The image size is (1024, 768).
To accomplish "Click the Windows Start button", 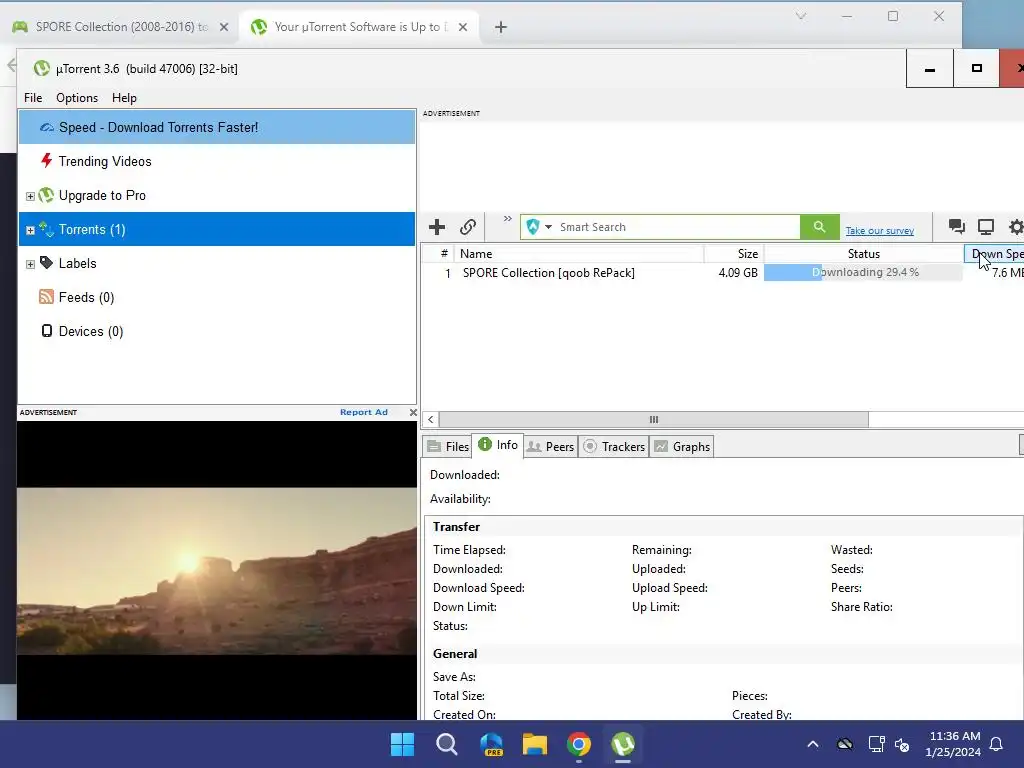I will (402, 744).
